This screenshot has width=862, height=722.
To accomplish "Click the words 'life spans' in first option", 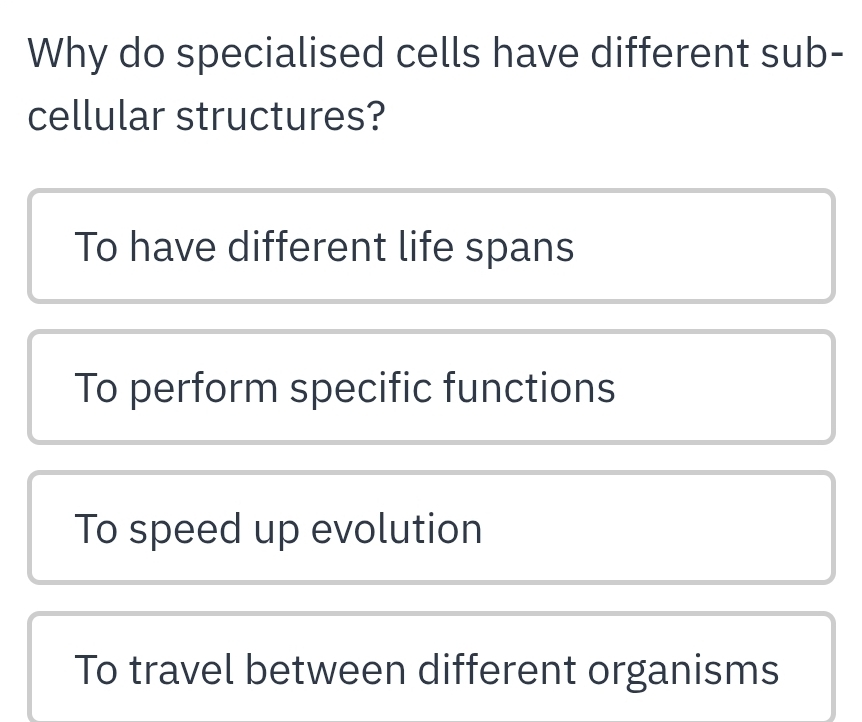I will pos(486,247).
